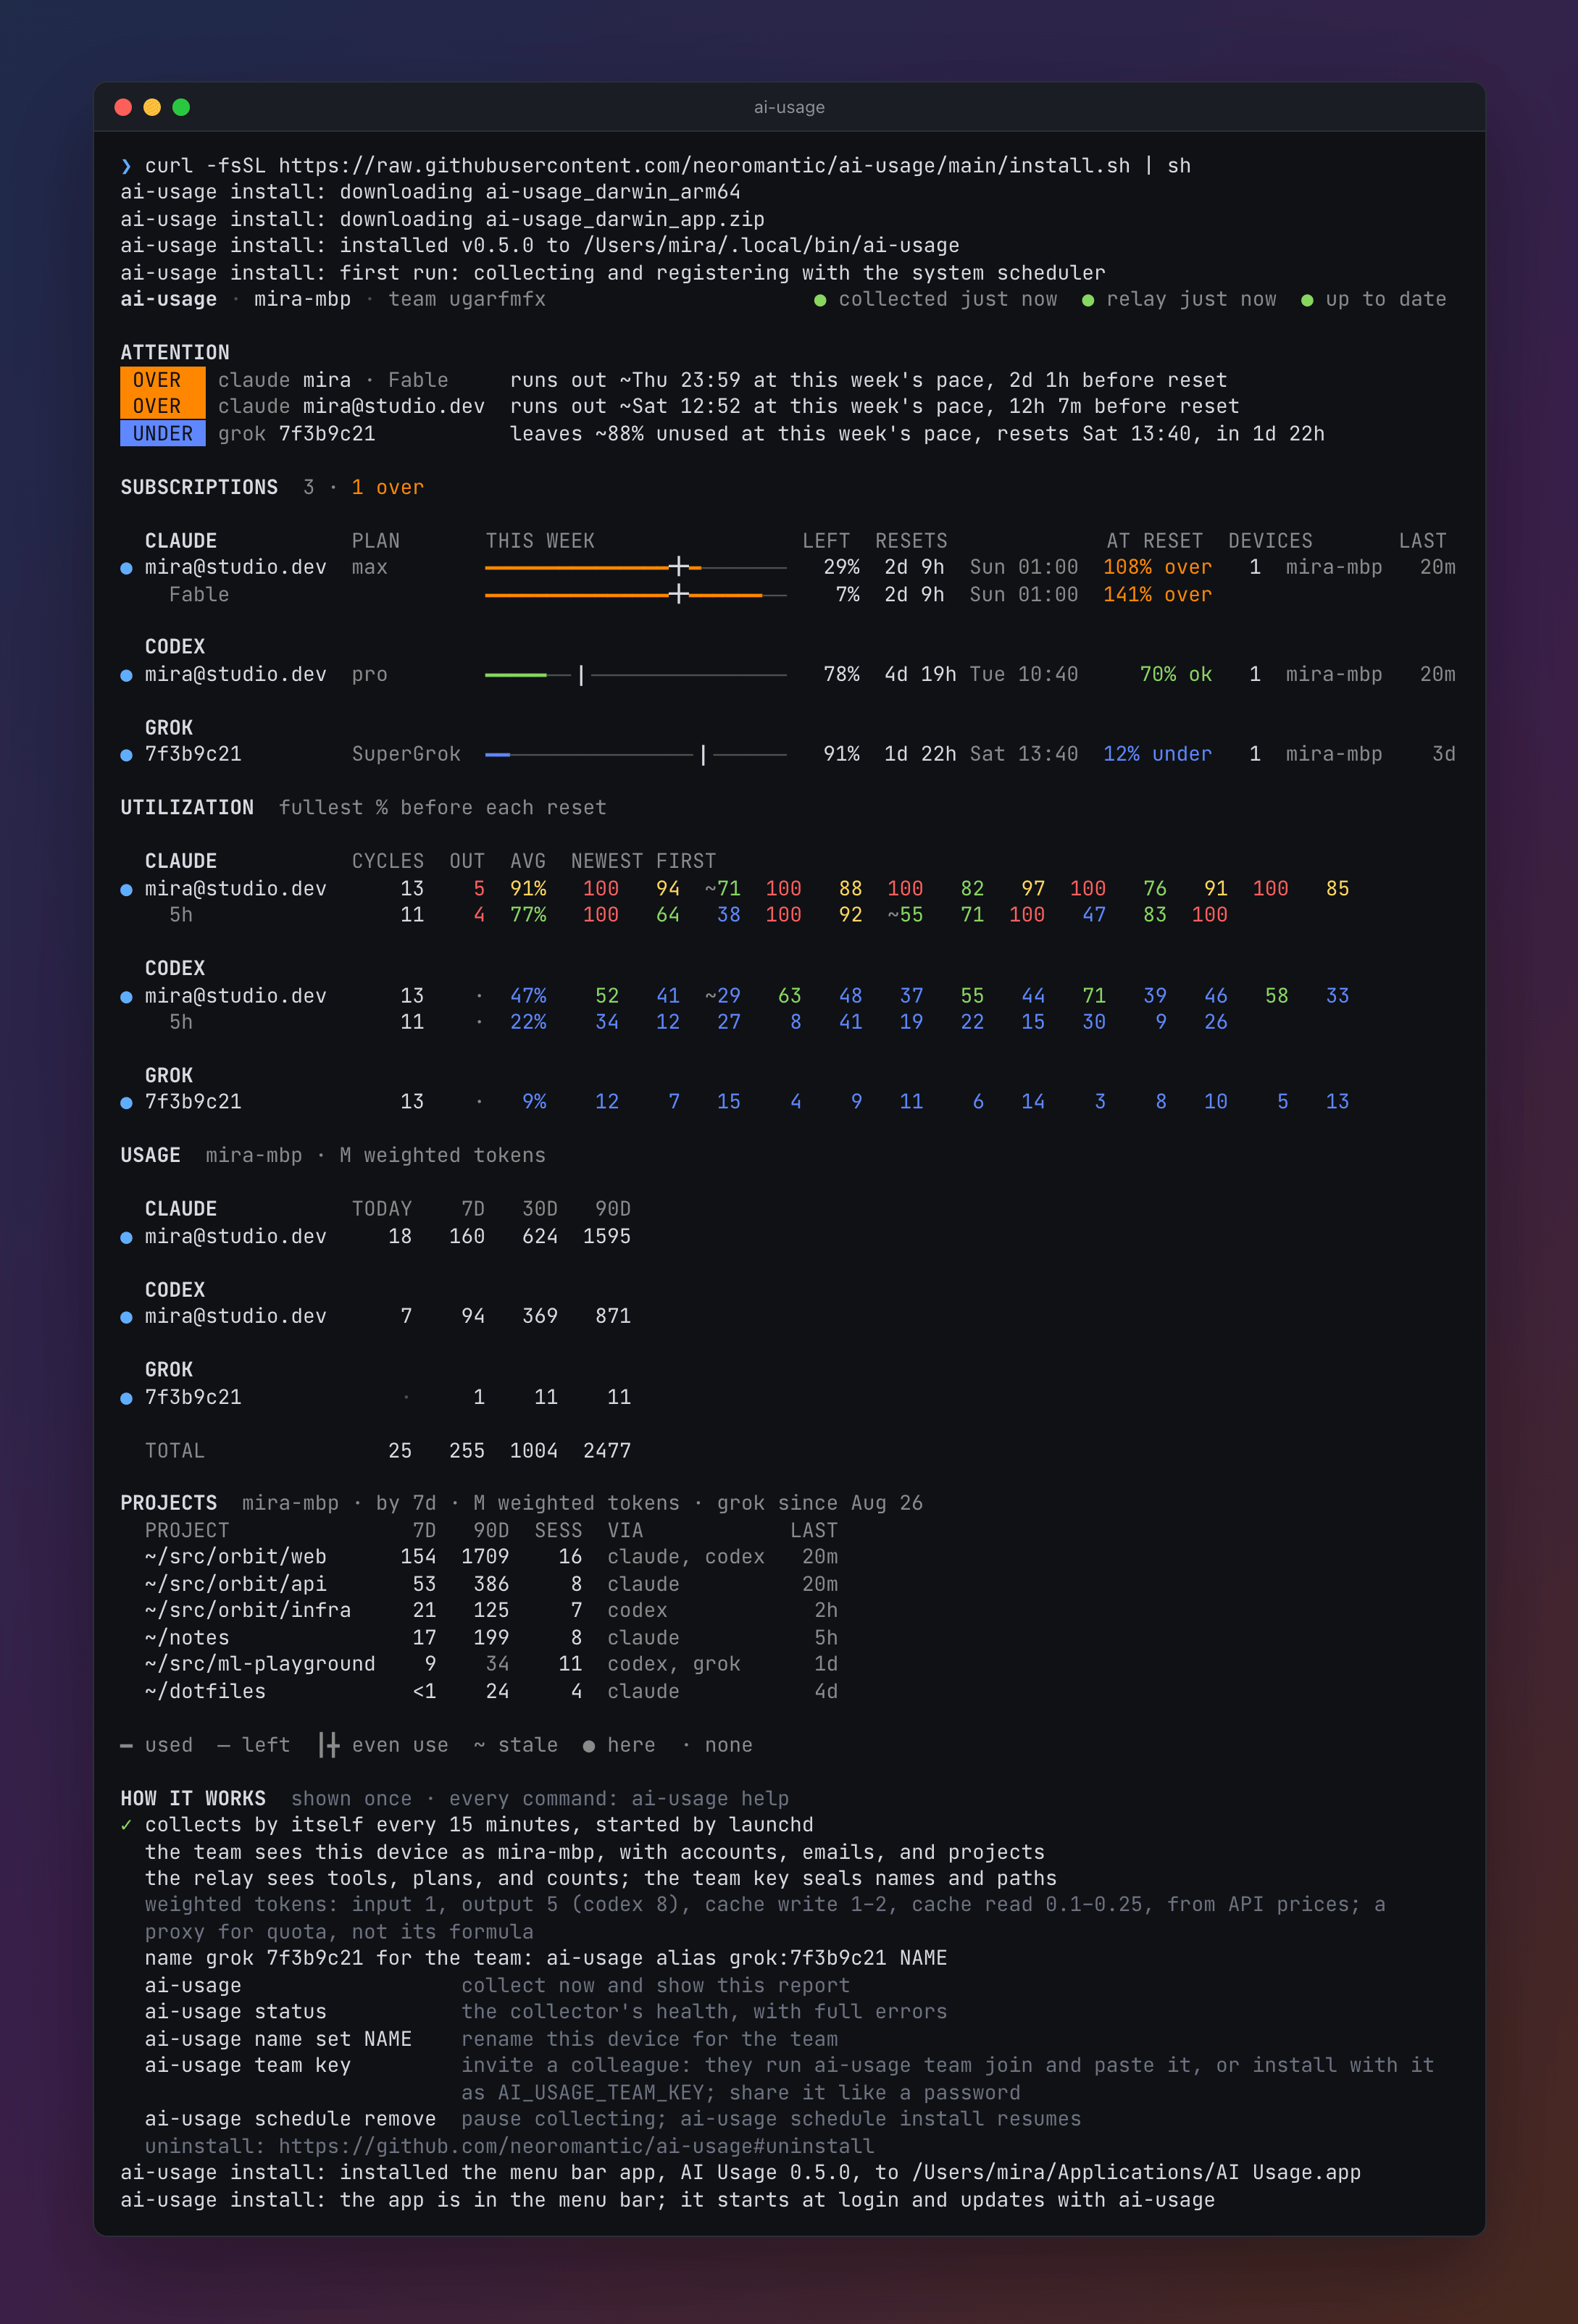Click the 'ai-usage alias grok:7f3b9c21 NAME' command
Screen dimensions: 1578x2324
point(746,1959)
